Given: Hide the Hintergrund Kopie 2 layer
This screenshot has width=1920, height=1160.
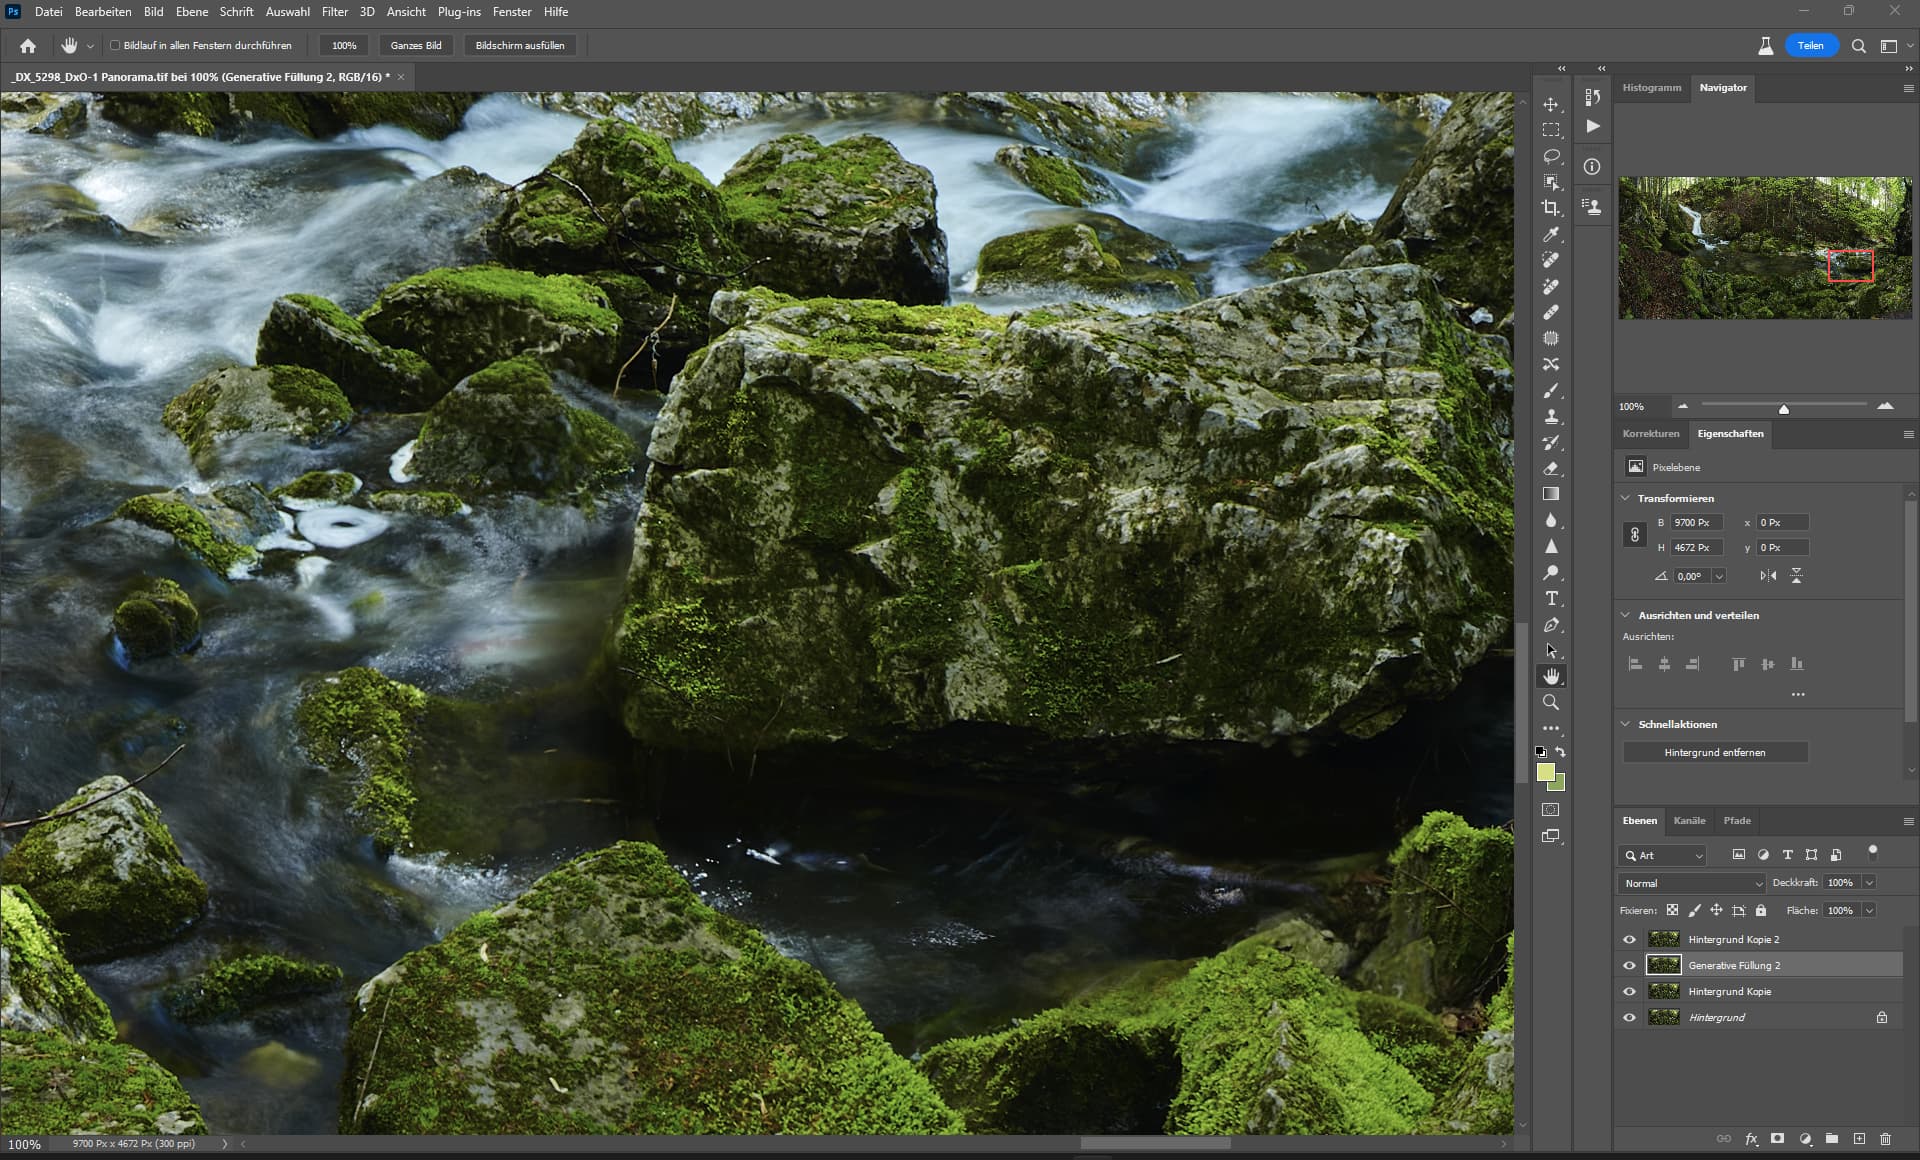Looking at the screenshot, I should click(x=1629, y=940).
